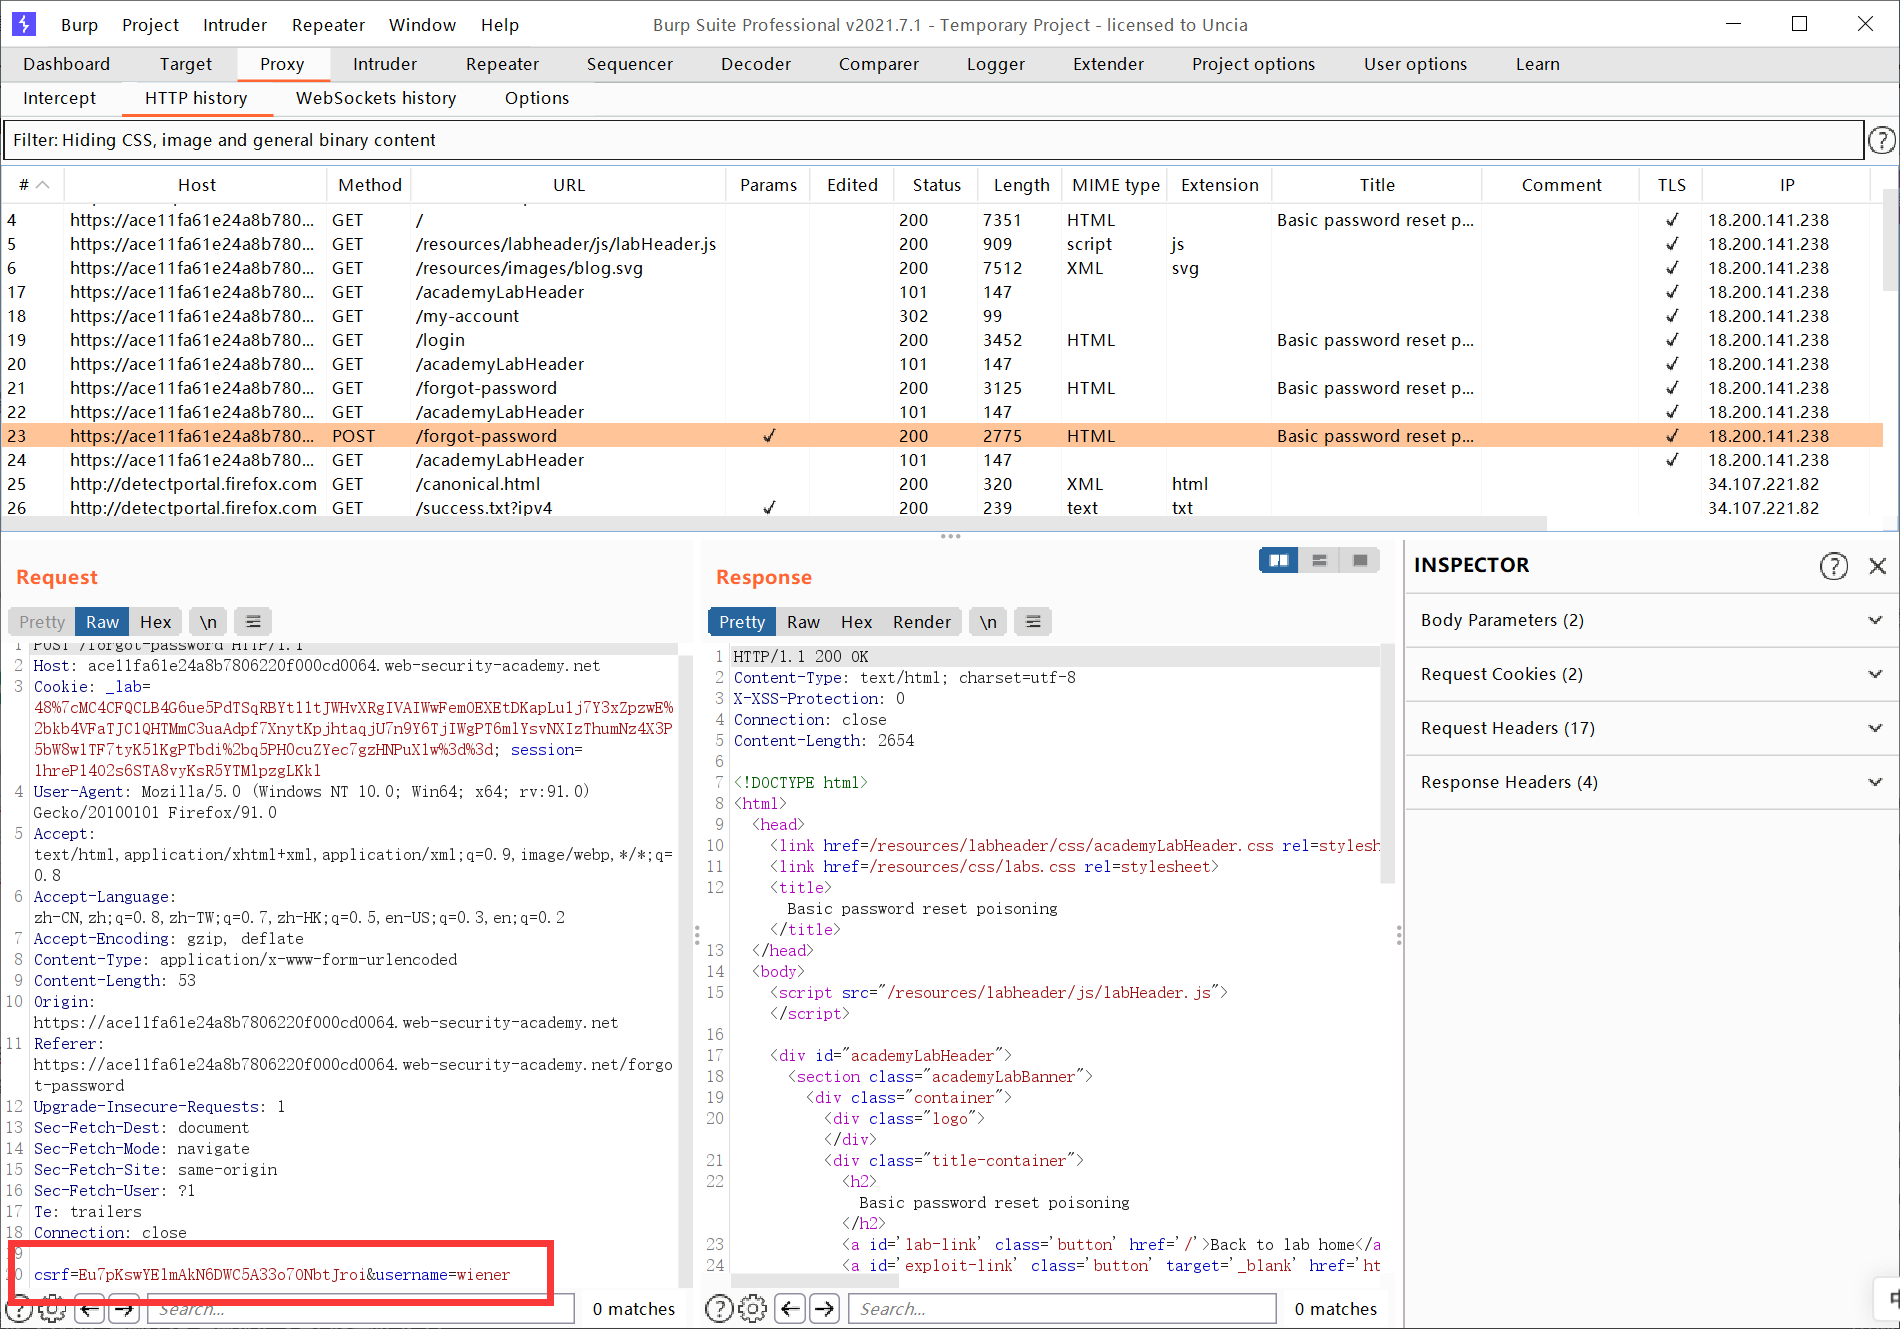This screenshot has width=1900, height=1329.
Task: Close the Inspector panel
Action: (1877, 566)
